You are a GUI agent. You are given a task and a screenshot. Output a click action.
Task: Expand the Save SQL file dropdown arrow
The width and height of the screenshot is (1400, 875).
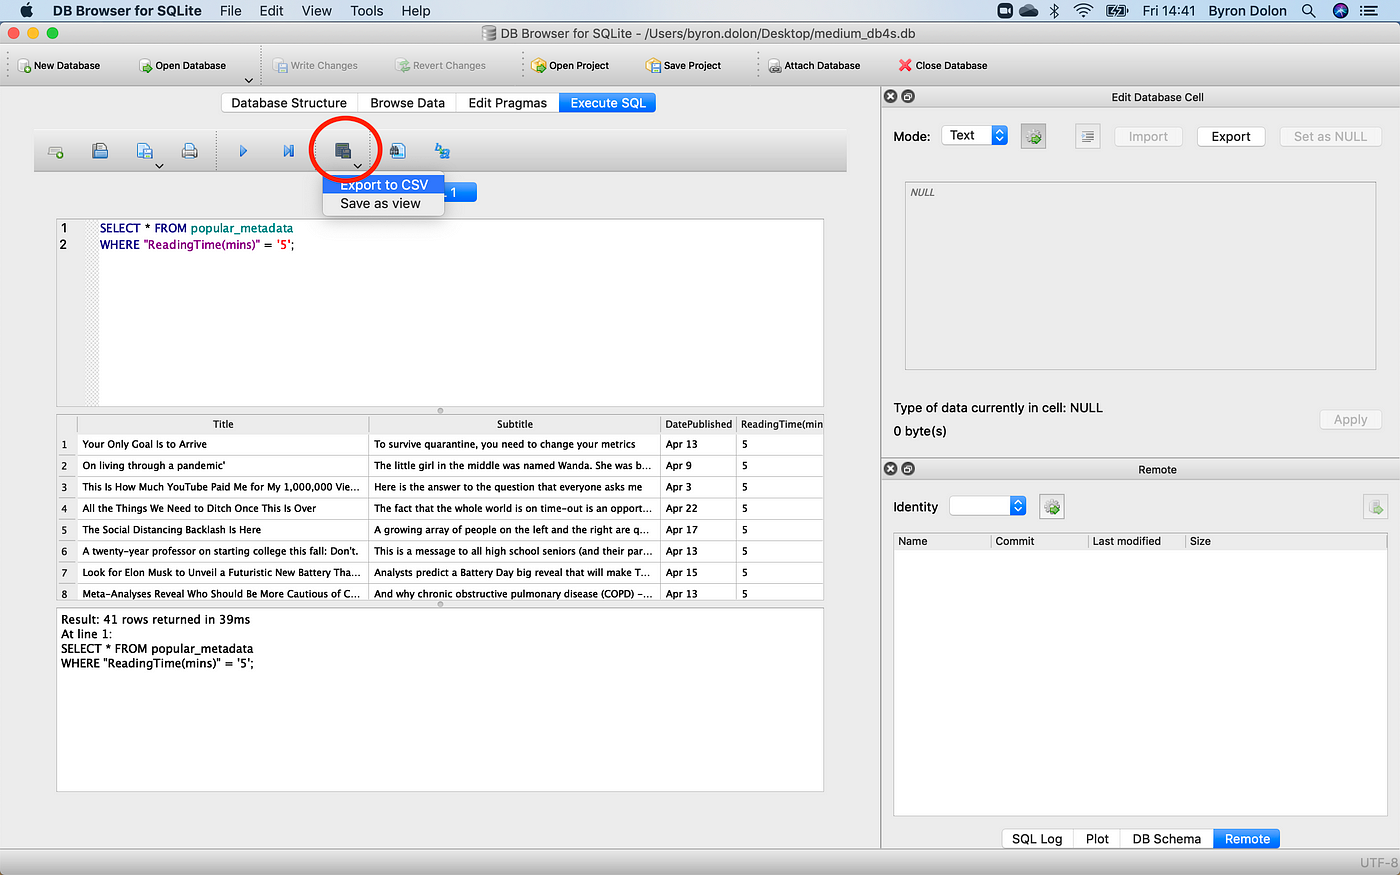coord(159,166)
